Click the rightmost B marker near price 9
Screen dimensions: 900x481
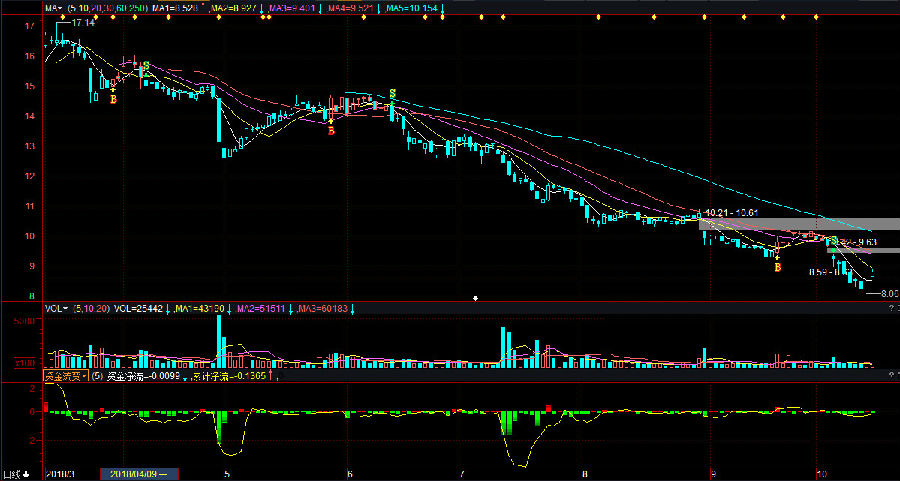click(777, 267)
